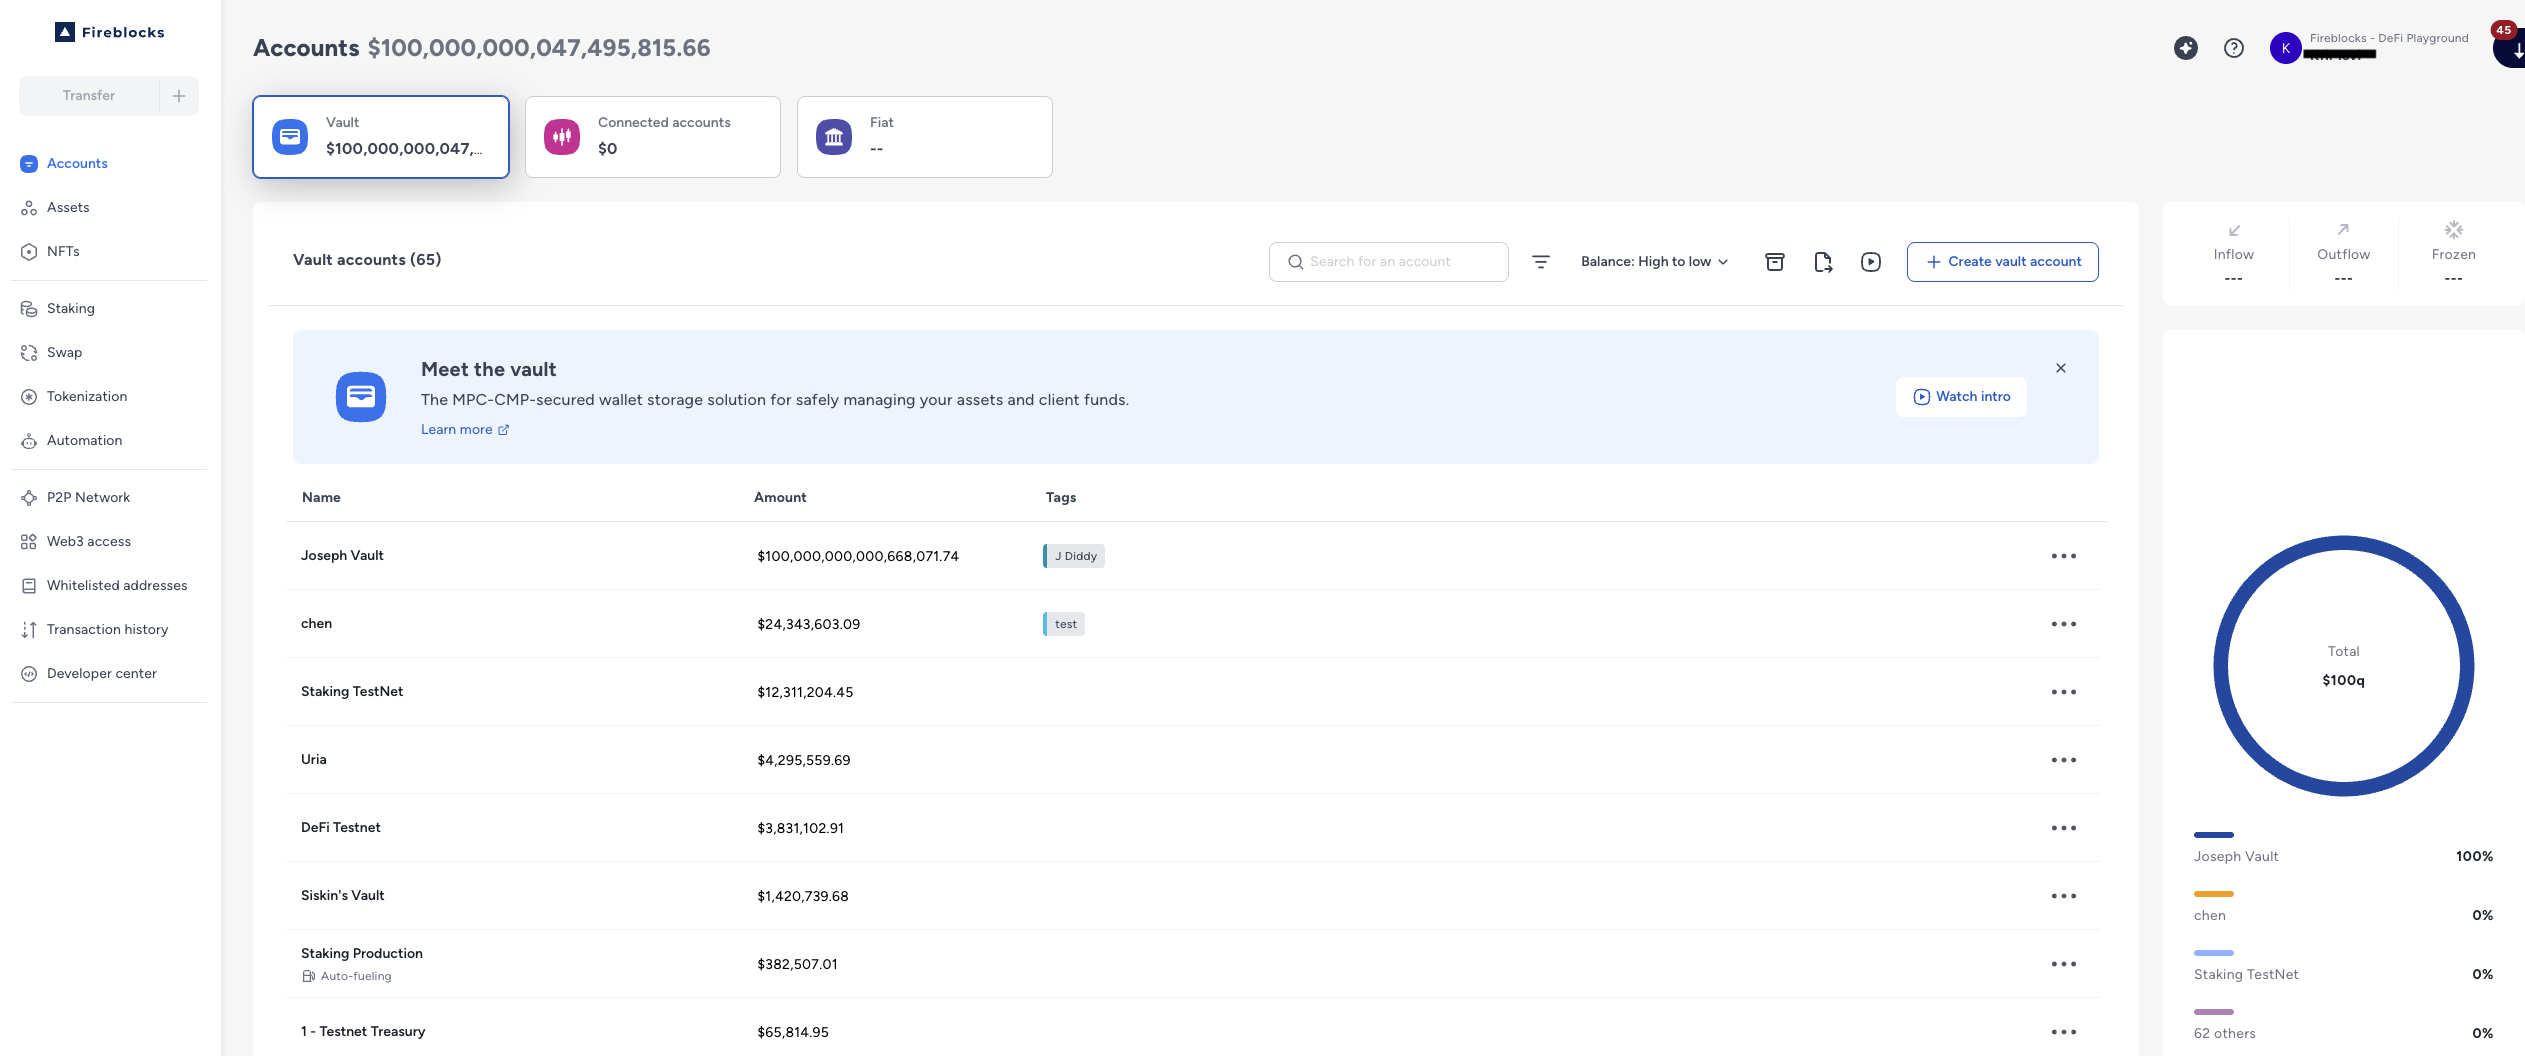Open the K user profile avatar
Viewport: 2525px width, 1056px height.
(2285, 48)
